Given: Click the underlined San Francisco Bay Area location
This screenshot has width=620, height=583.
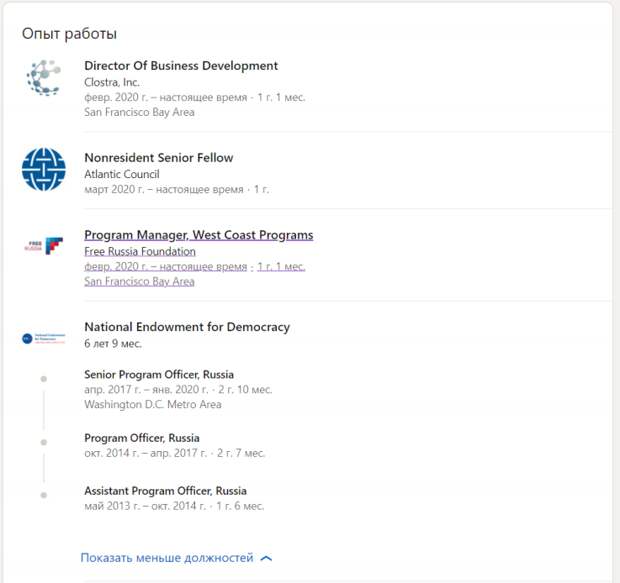Looking at the screenshot, I should click(x=139, y=282).
